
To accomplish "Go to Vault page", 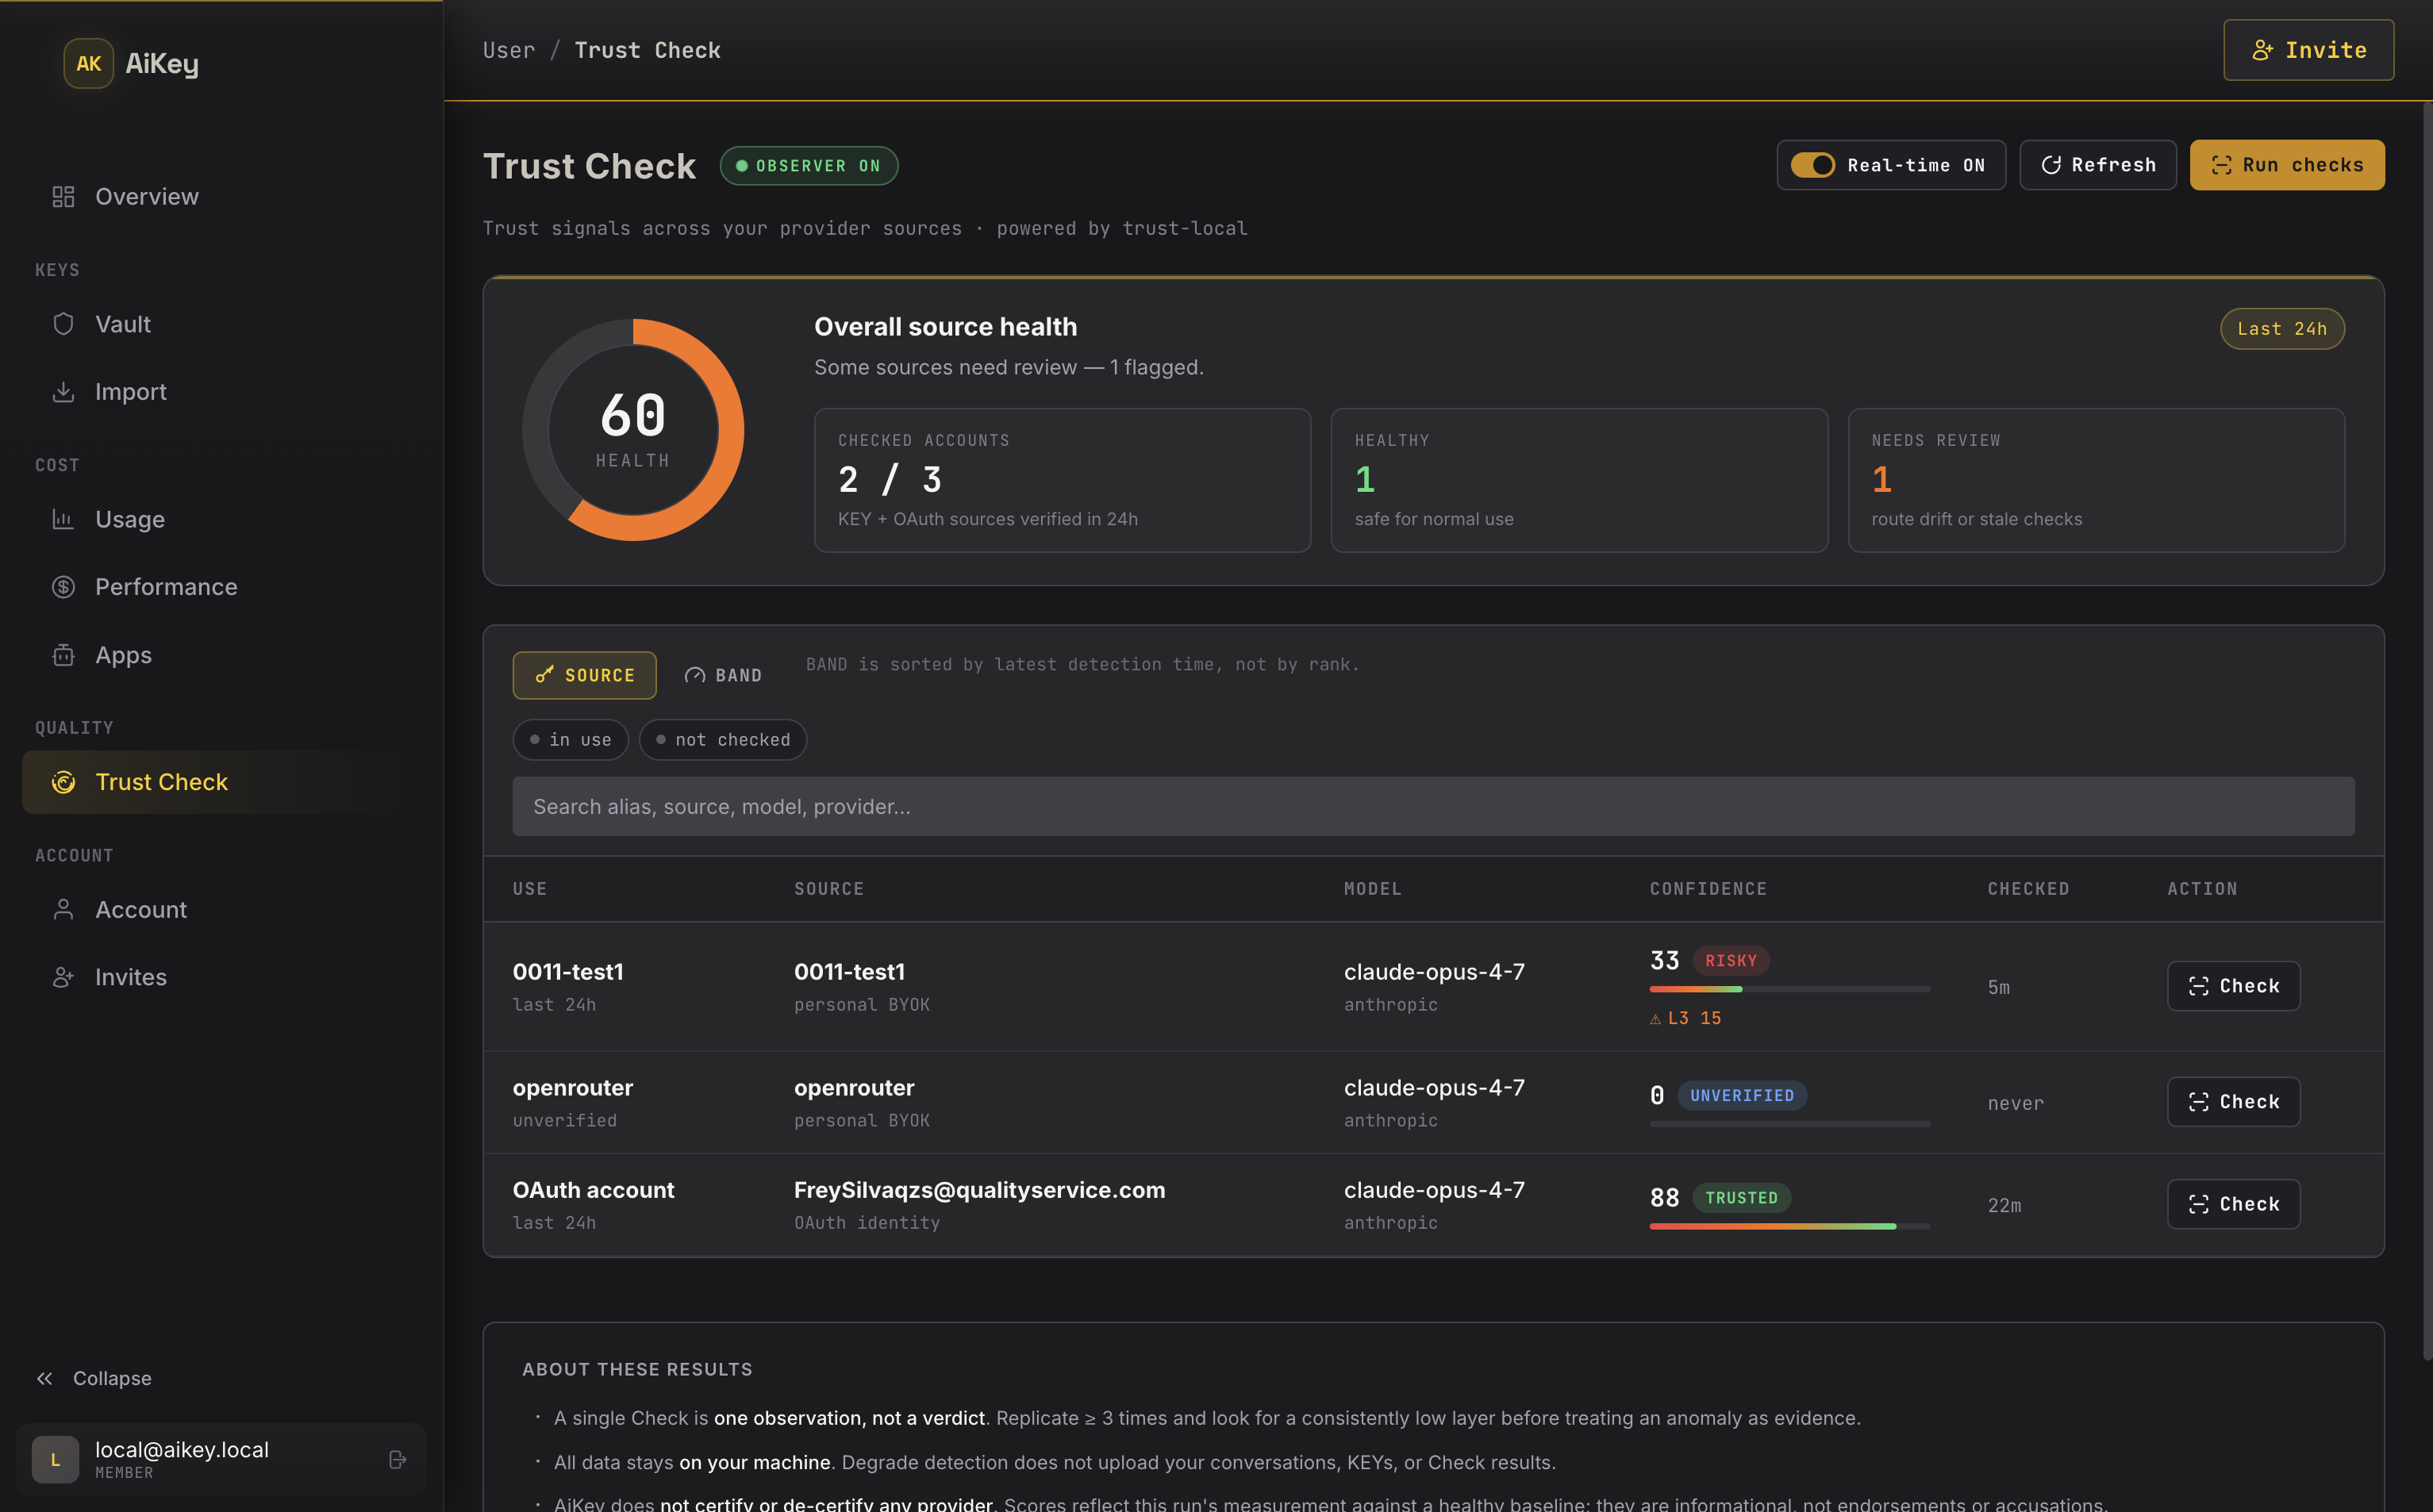I will [221, 324].
